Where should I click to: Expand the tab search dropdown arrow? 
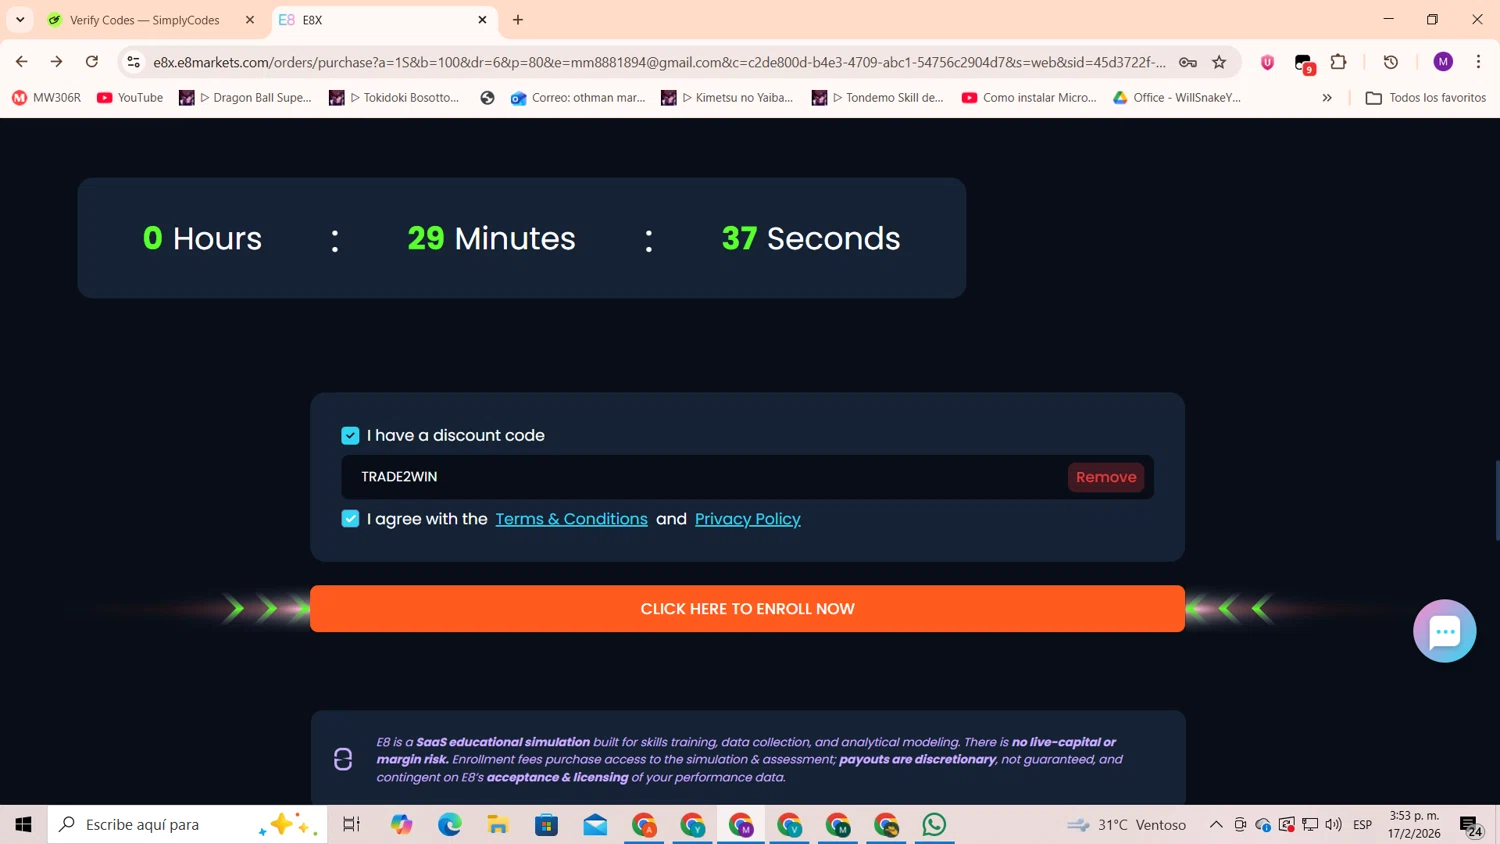(20, 20)
